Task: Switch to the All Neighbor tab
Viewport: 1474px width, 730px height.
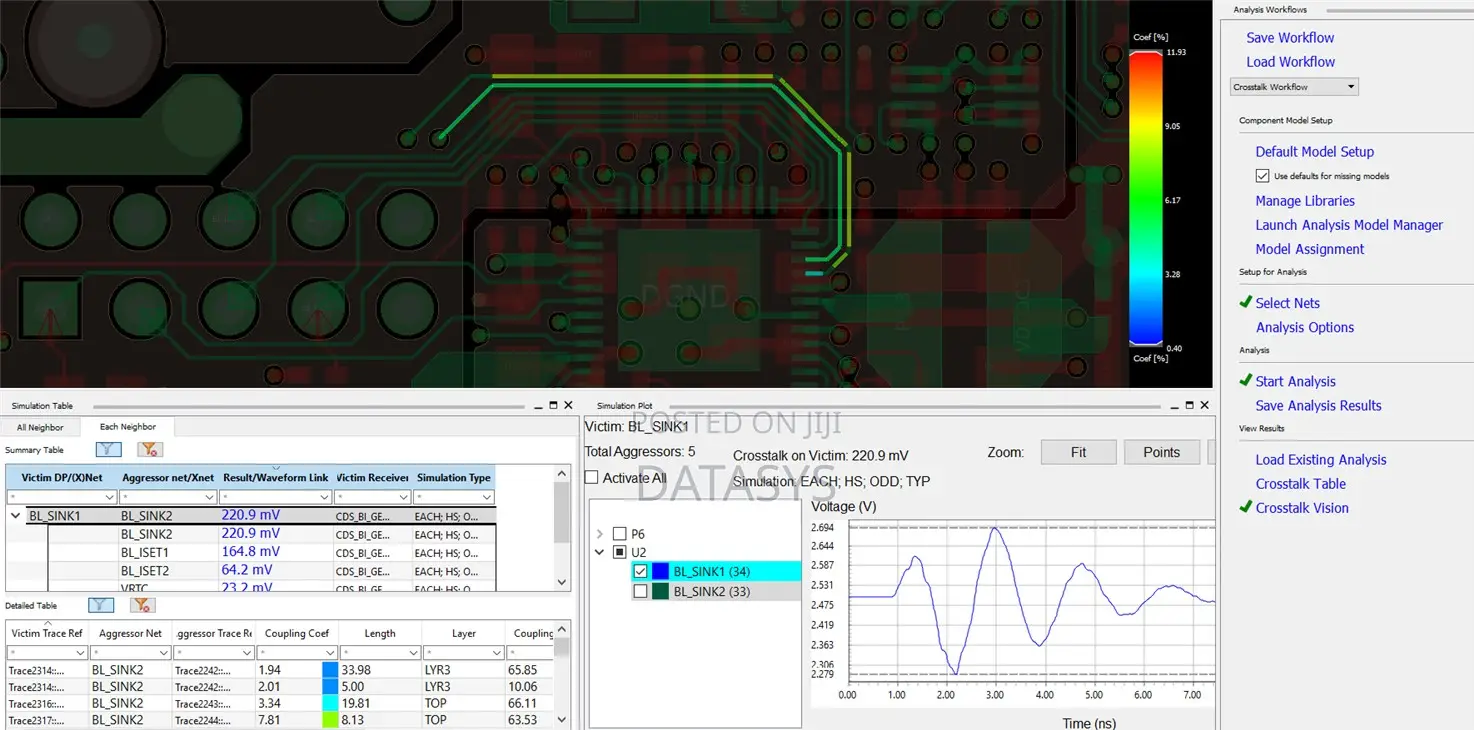Action: point(40,427)
